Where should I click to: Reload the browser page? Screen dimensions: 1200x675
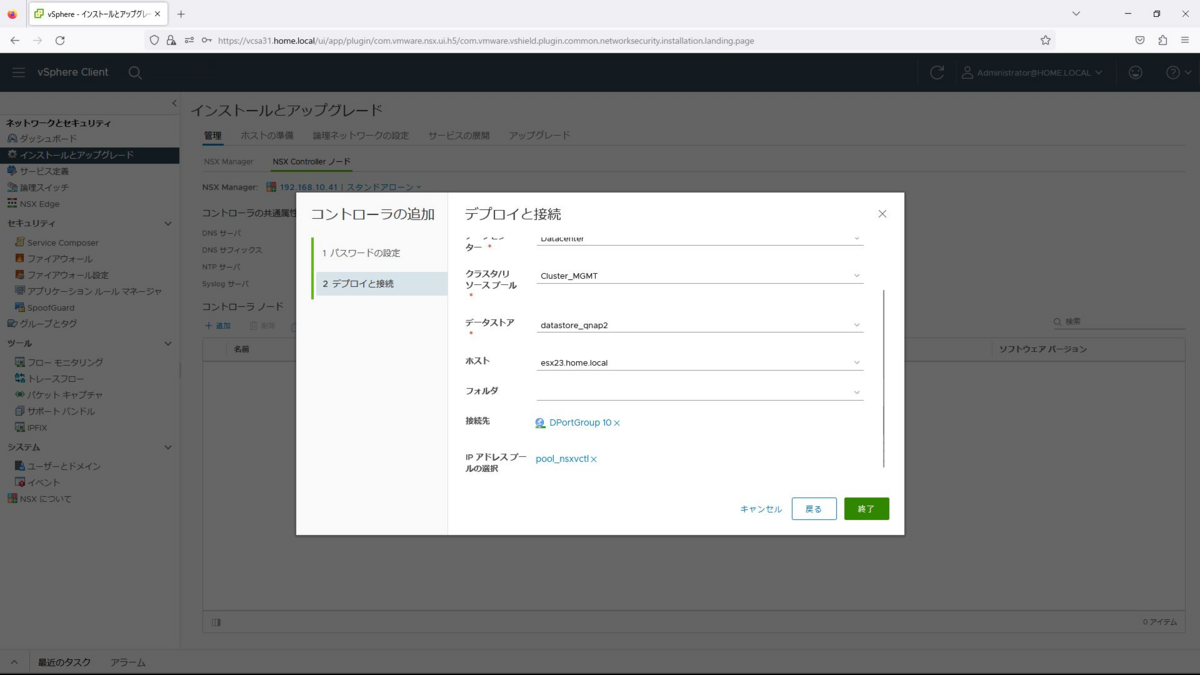60,40
